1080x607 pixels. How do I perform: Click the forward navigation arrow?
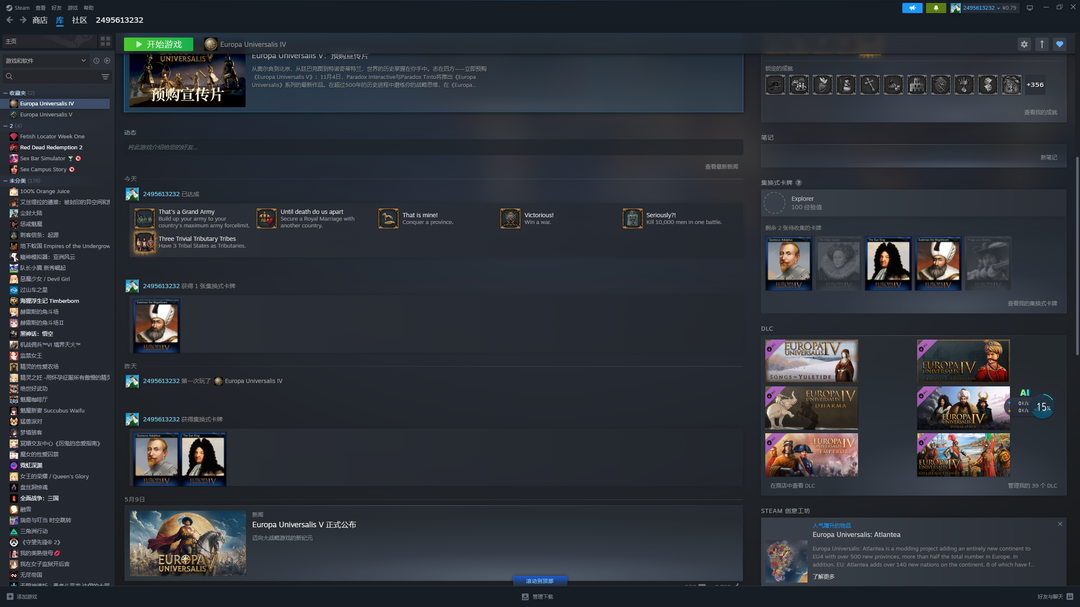pos(23,20)
